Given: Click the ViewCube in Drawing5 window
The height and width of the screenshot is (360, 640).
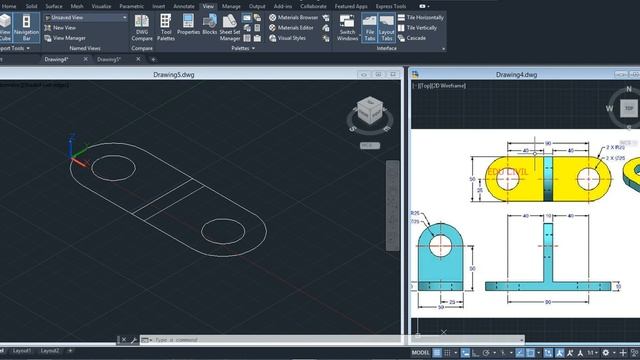Looking at the screenshot, I should tap(370, 110).
